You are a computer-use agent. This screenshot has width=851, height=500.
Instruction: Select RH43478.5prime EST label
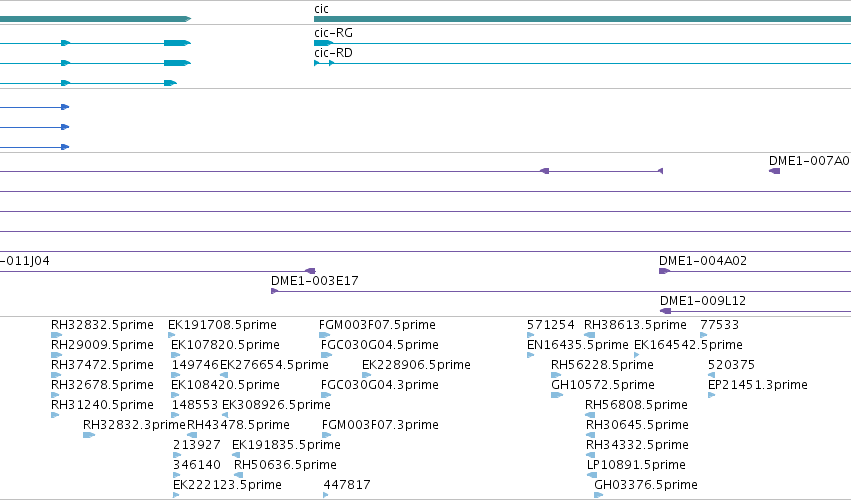coord(238,425)
